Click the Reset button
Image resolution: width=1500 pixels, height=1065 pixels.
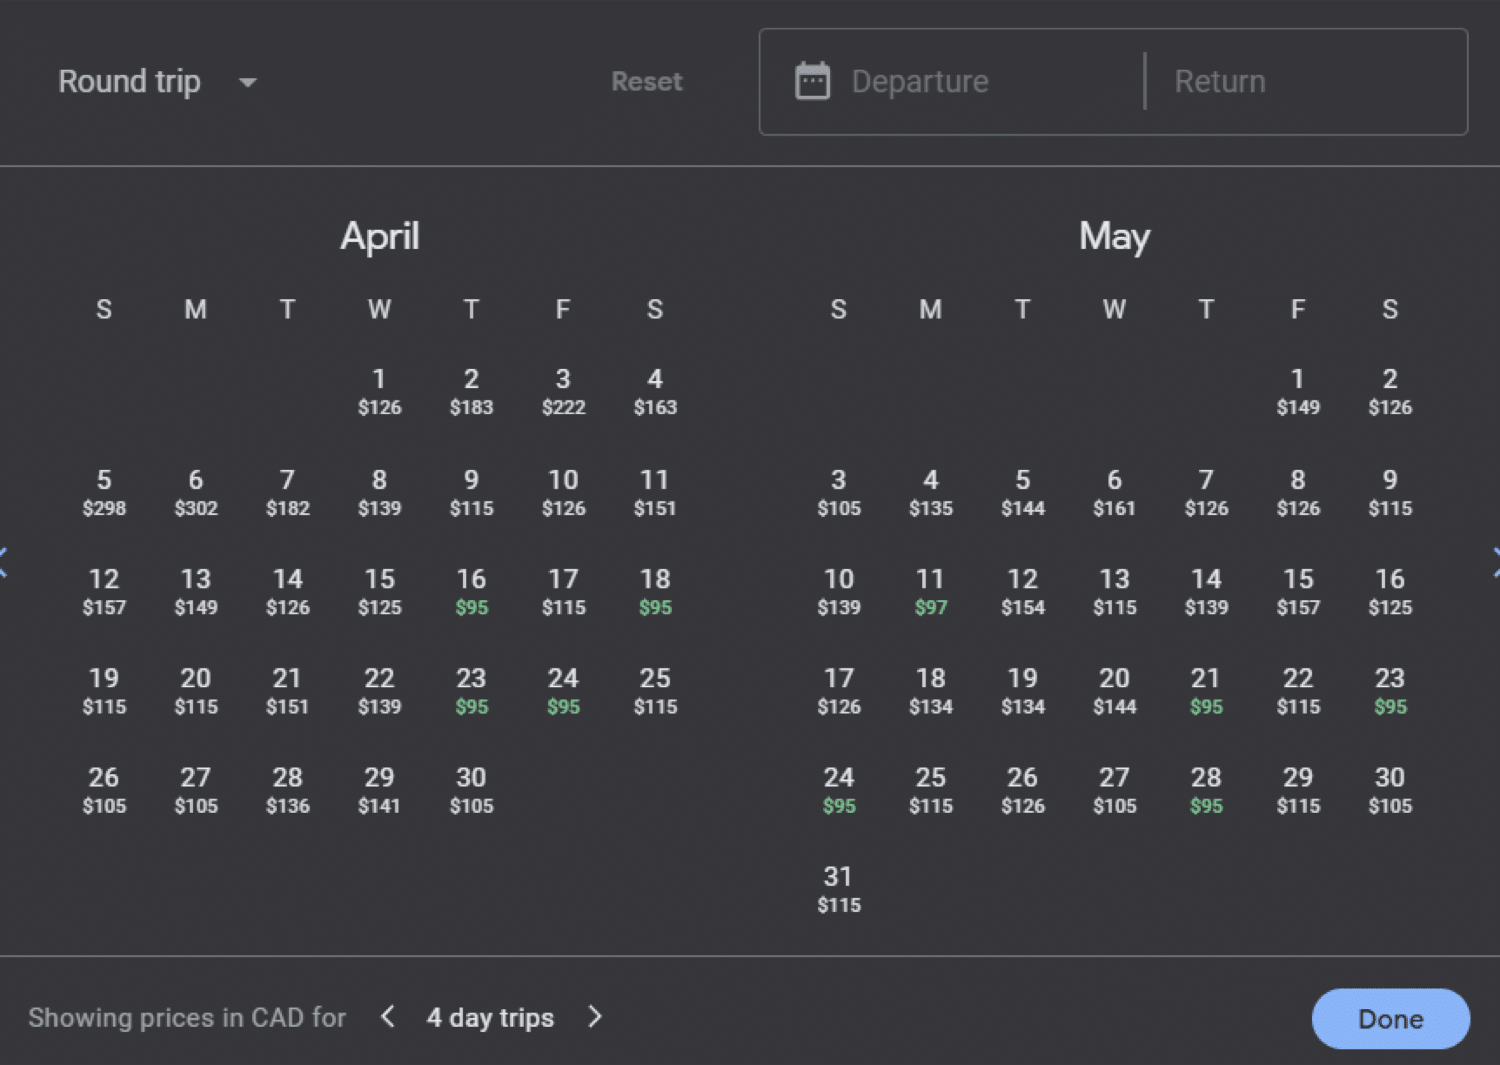pos(646,82)
